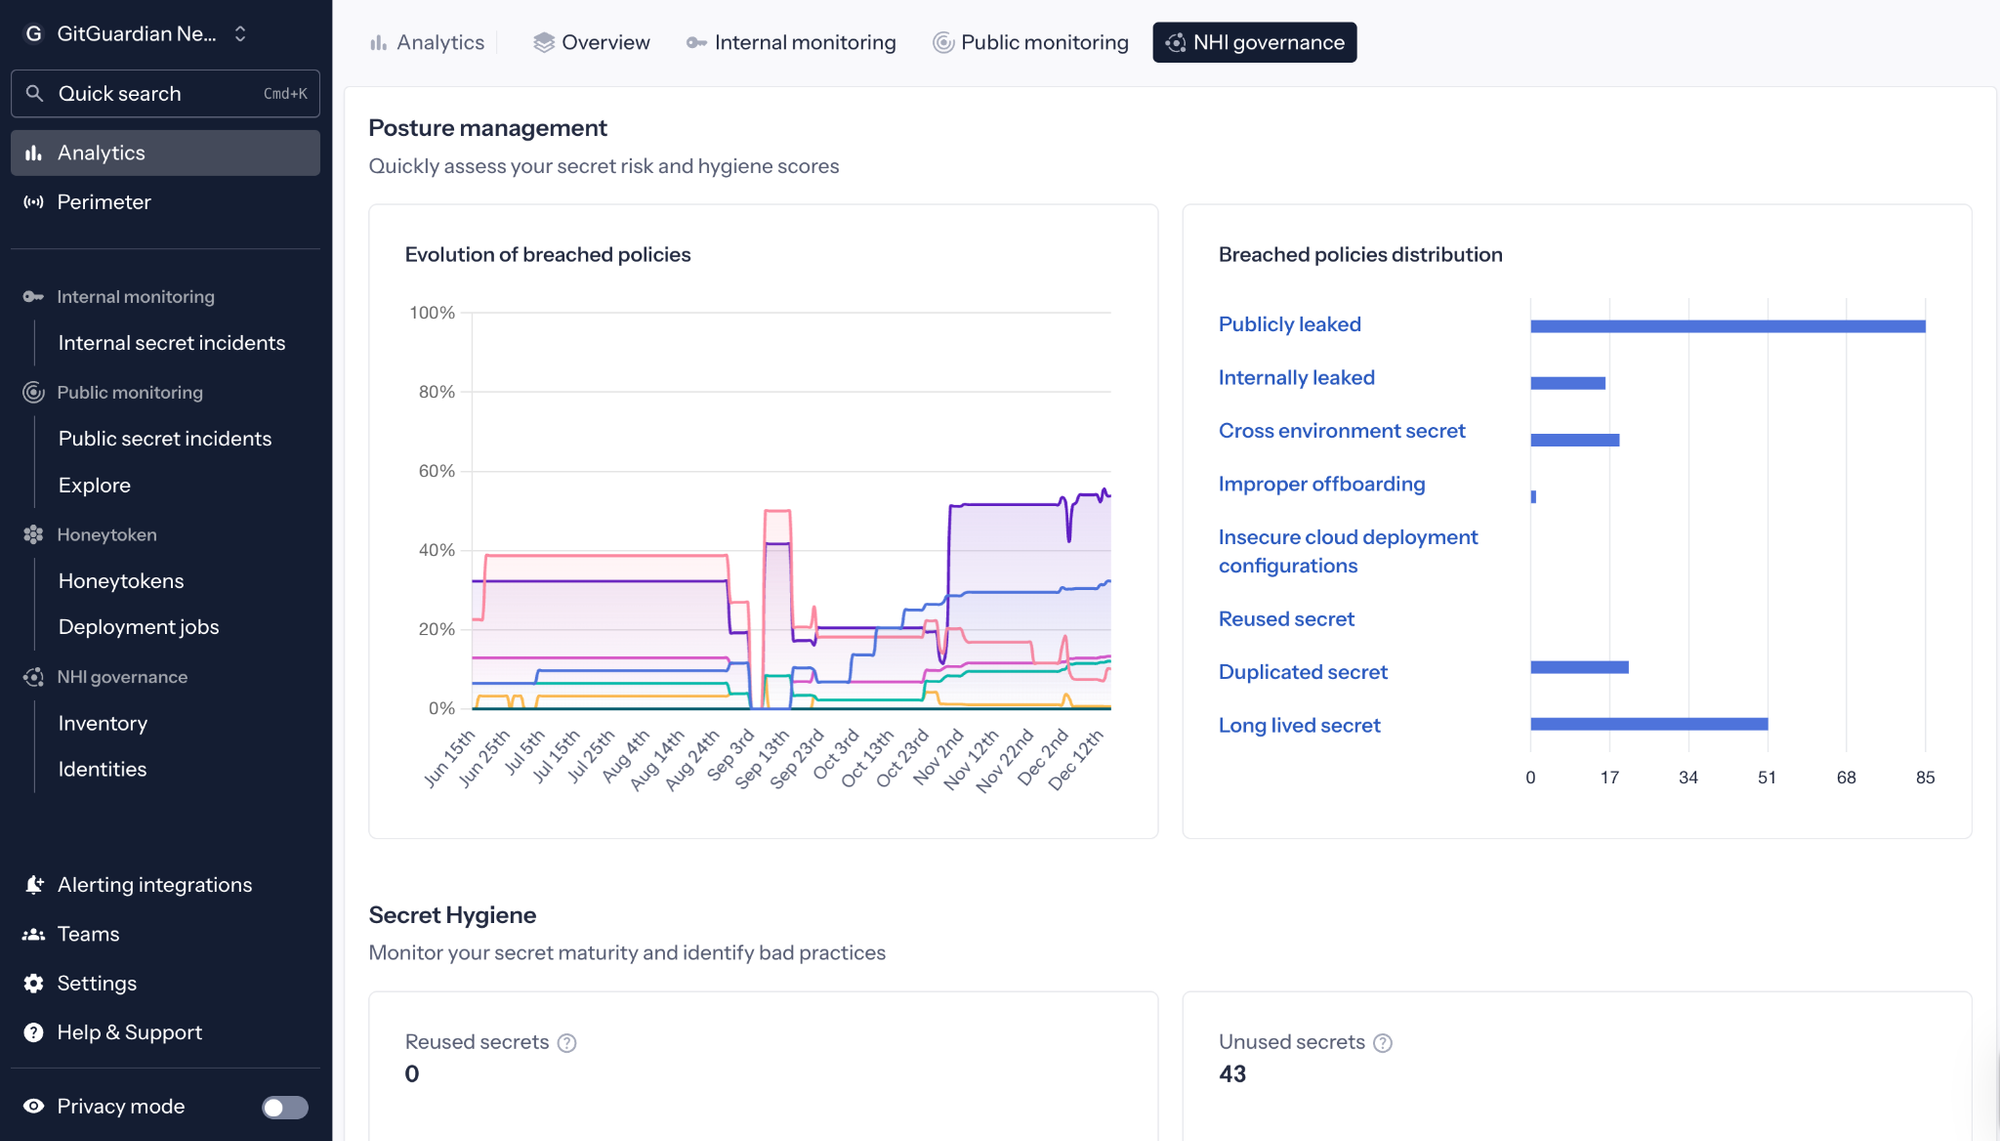Screen dimensions: 2000x1141
Task: Expand the GitGuardian workspace switcher chevron
Action: [240, 34]
